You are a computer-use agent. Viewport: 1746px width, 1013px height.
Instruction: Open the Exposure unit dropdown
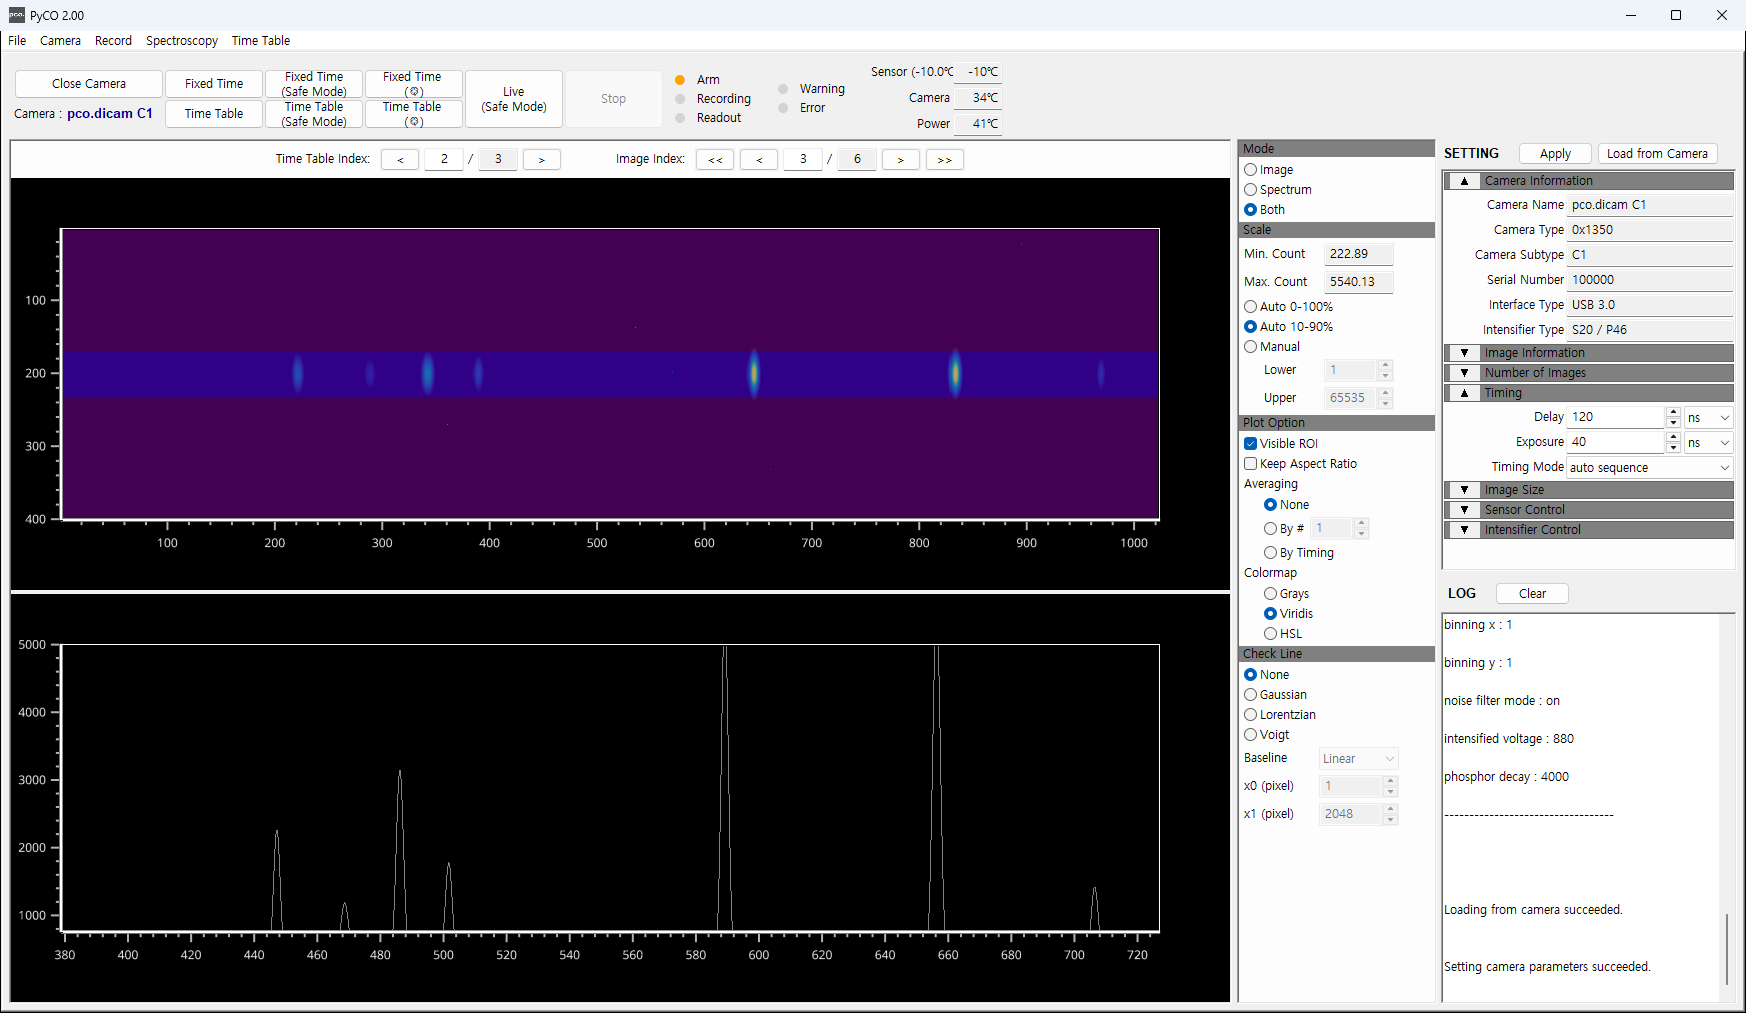pos(1708,442)
